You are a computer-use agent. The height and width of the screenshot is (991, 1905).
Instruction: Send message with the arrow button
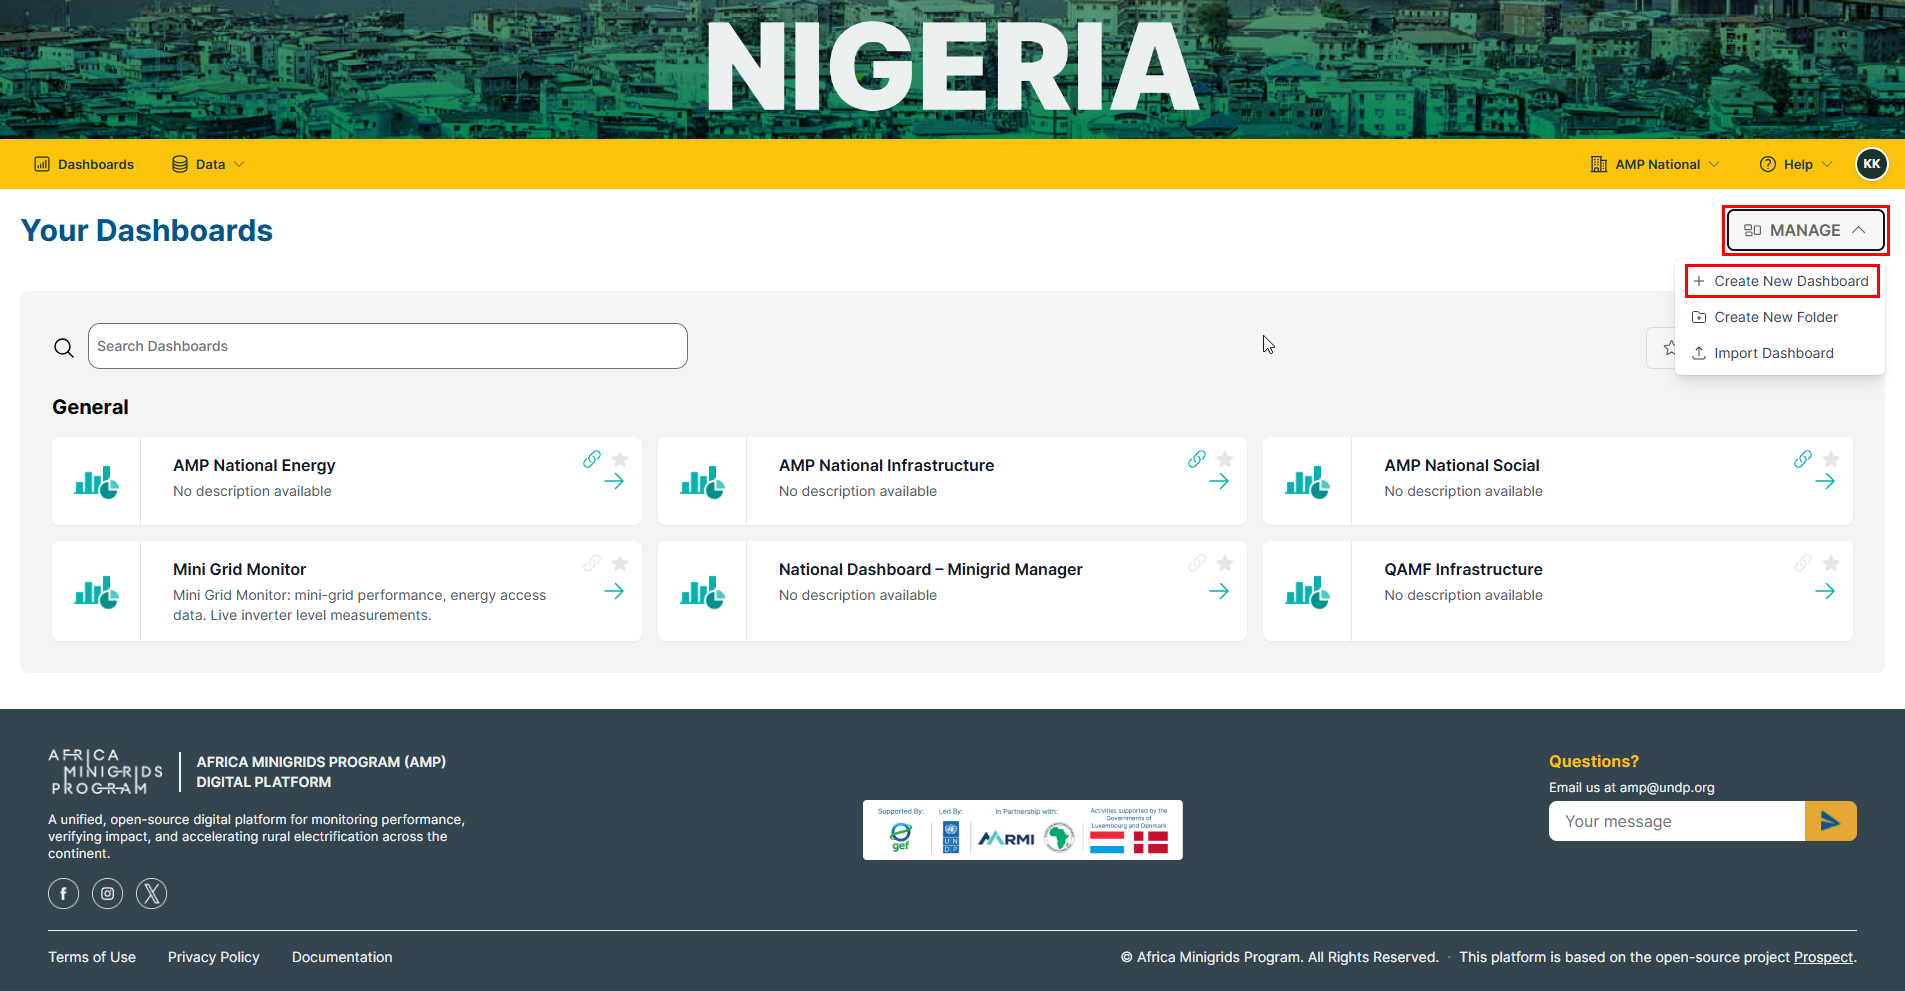point(1830,821)
